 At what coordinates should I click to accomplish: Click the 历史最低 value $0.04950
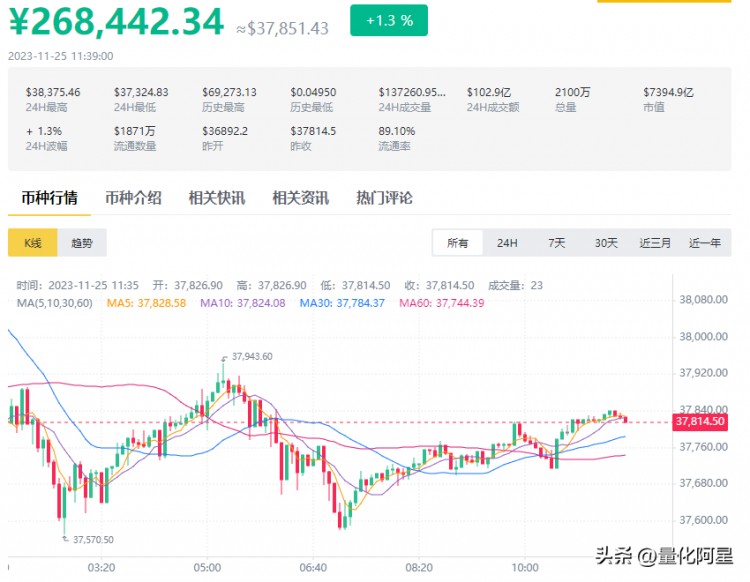pos(313,92)
